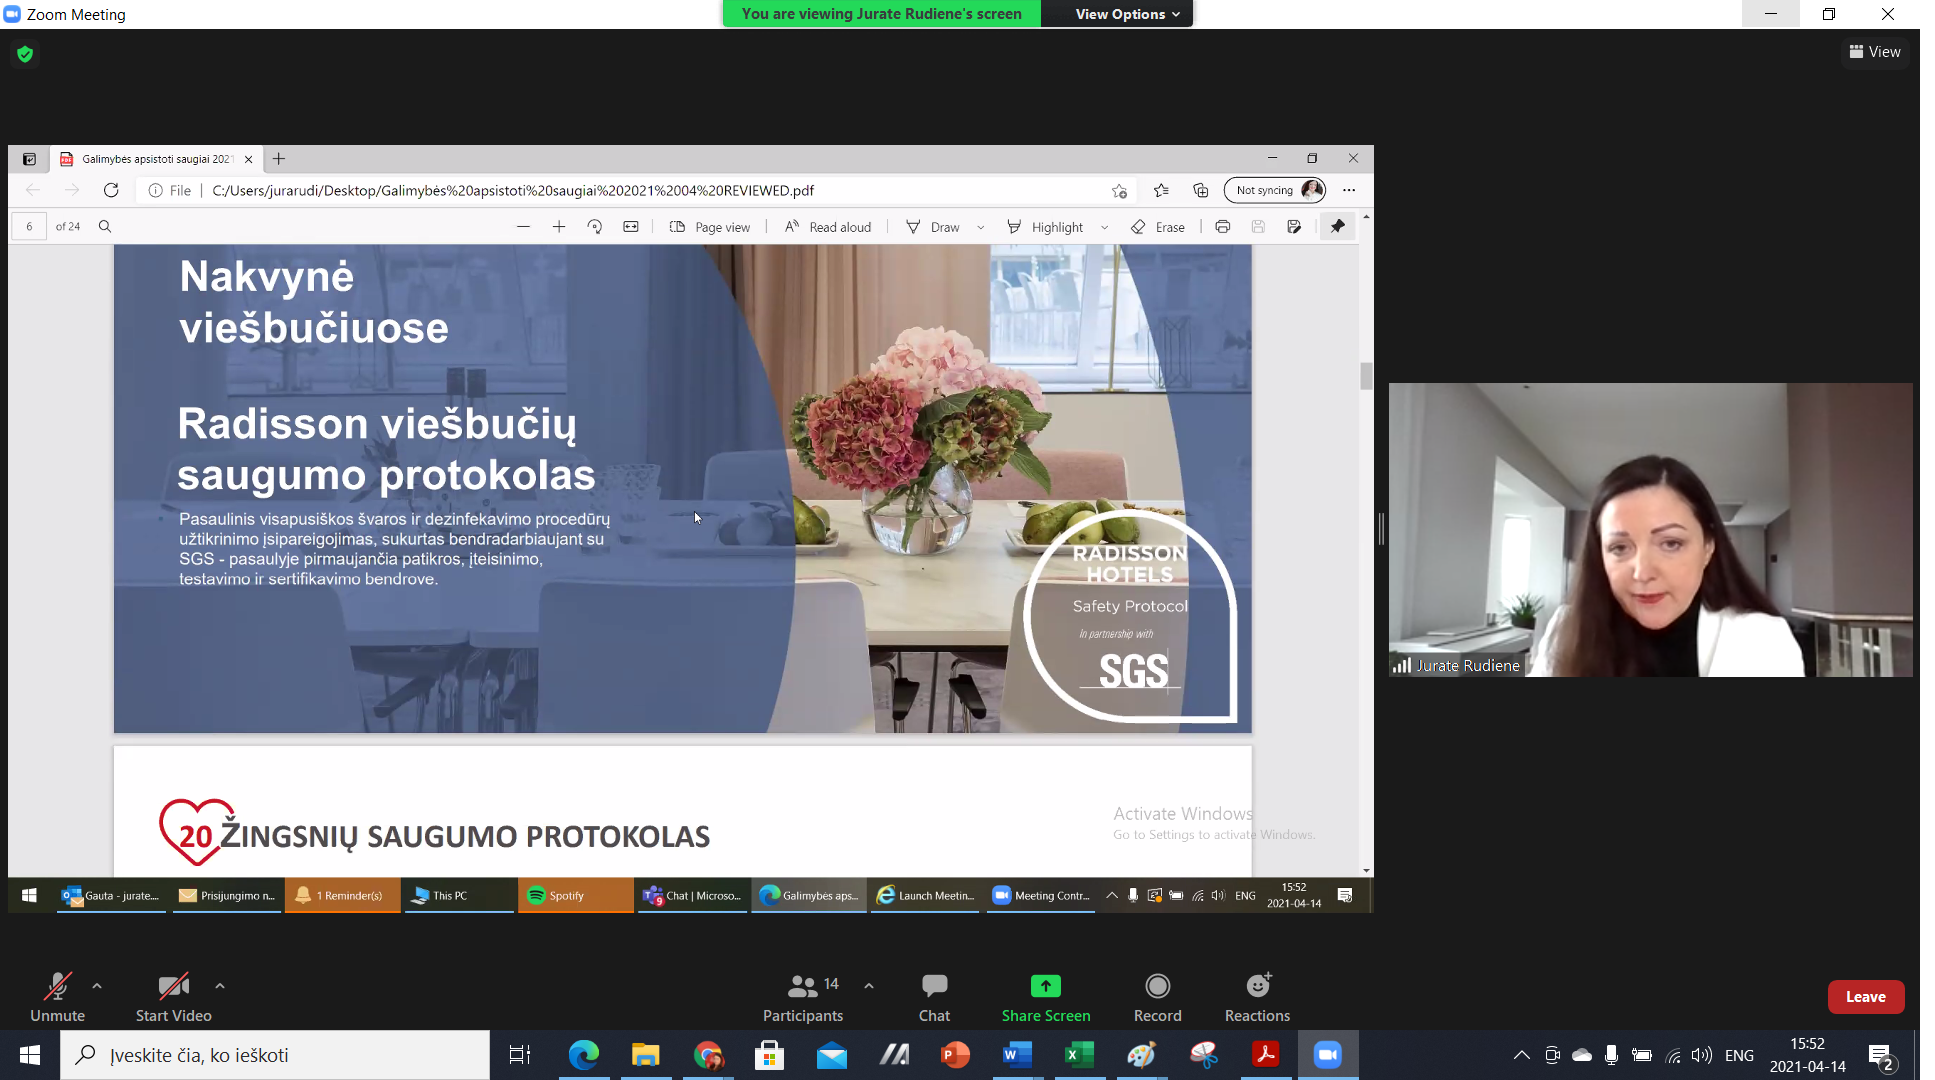Open Excel from taskbar
This screenshot has width=1935, height=1080.
(1080, 1055)
